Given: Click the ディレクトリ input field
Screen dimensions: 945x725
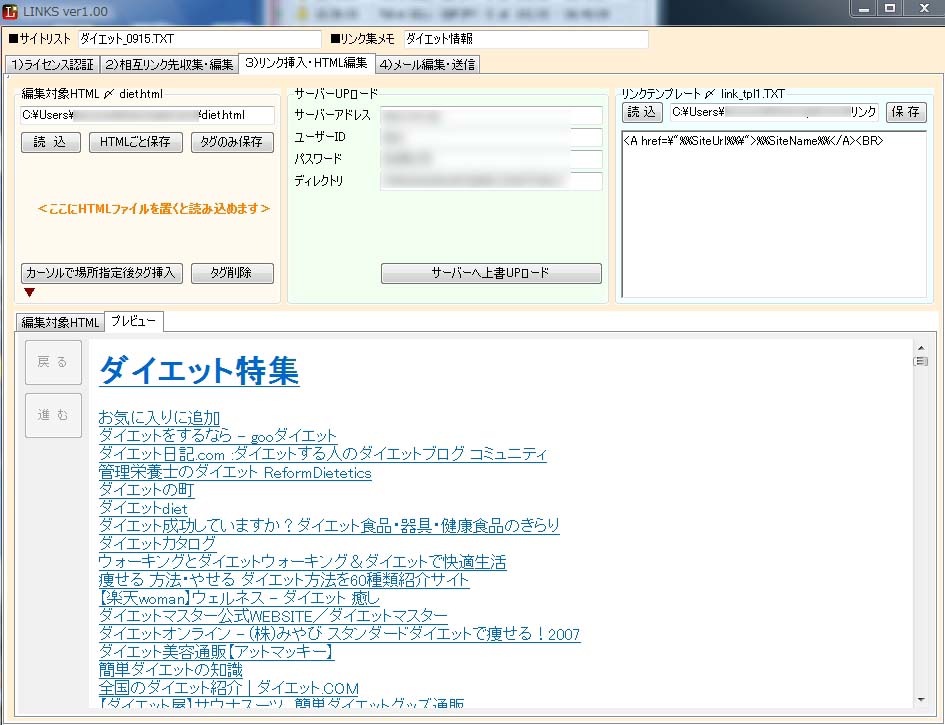Looking at the screenshot, I should [x=491, y=181].
